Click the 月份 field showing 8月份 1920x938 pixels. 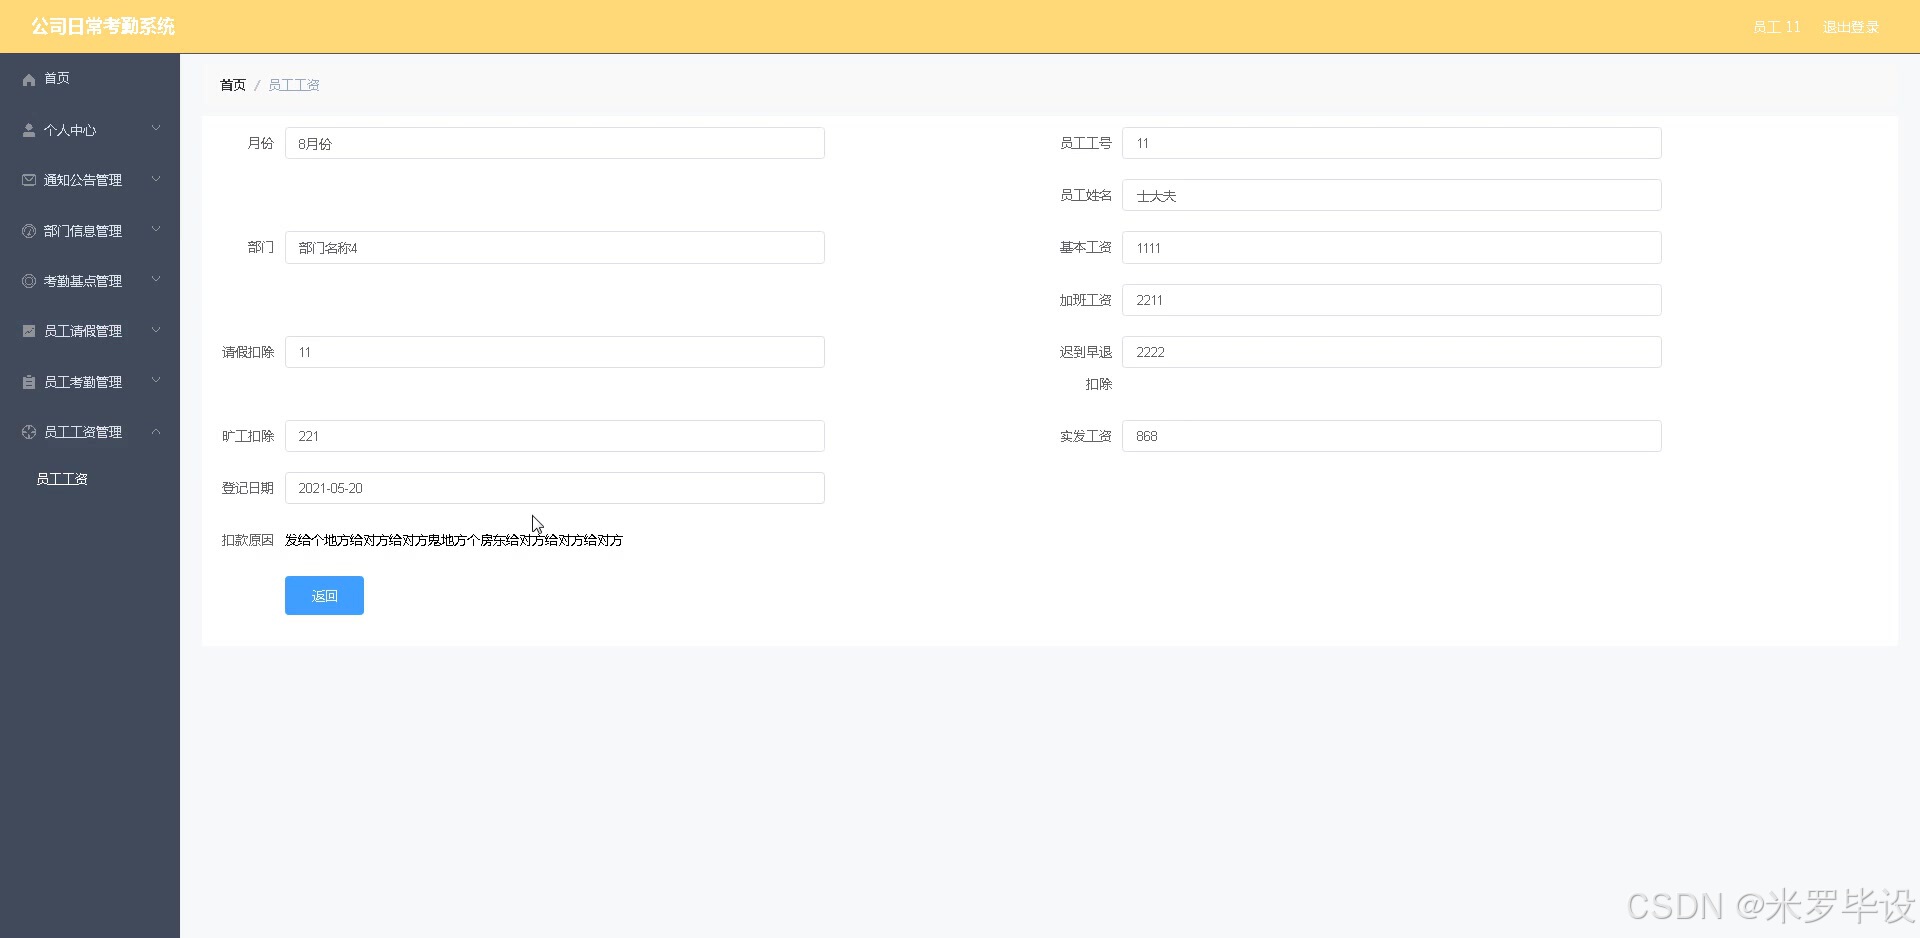pyautogui.click(x=555, y=143)
